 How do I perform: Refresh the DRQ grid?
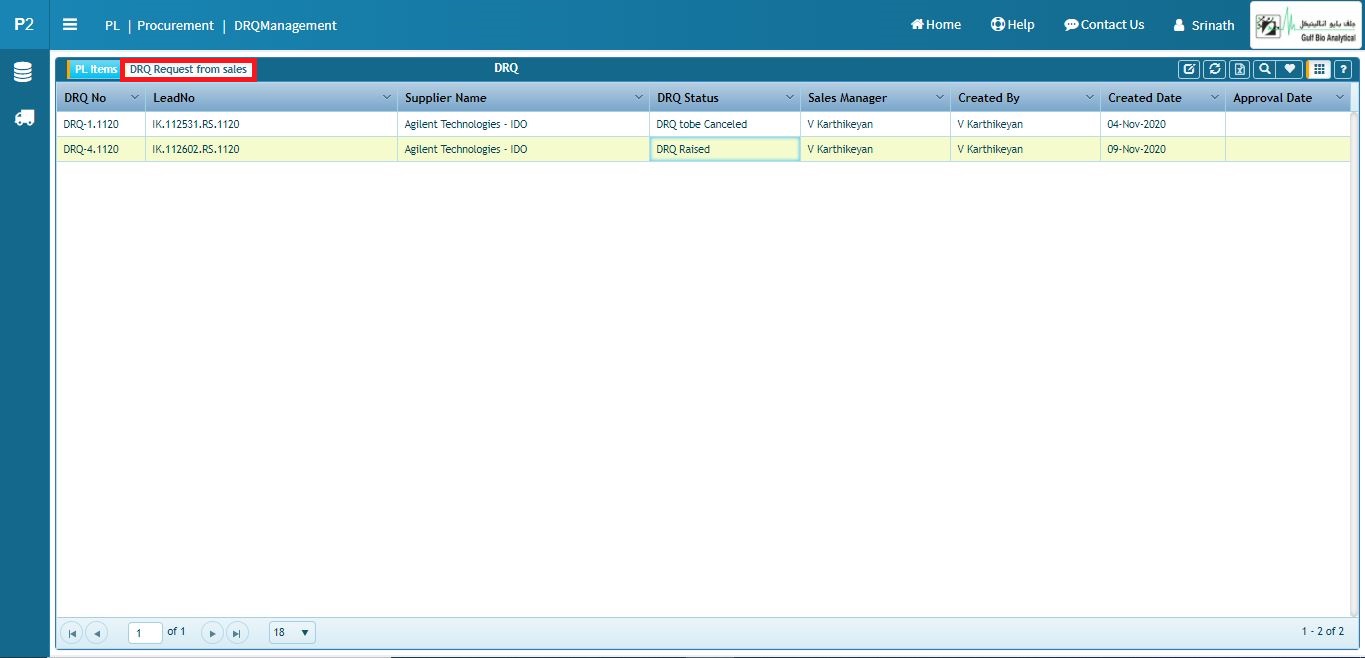(x=1214, y=69)
